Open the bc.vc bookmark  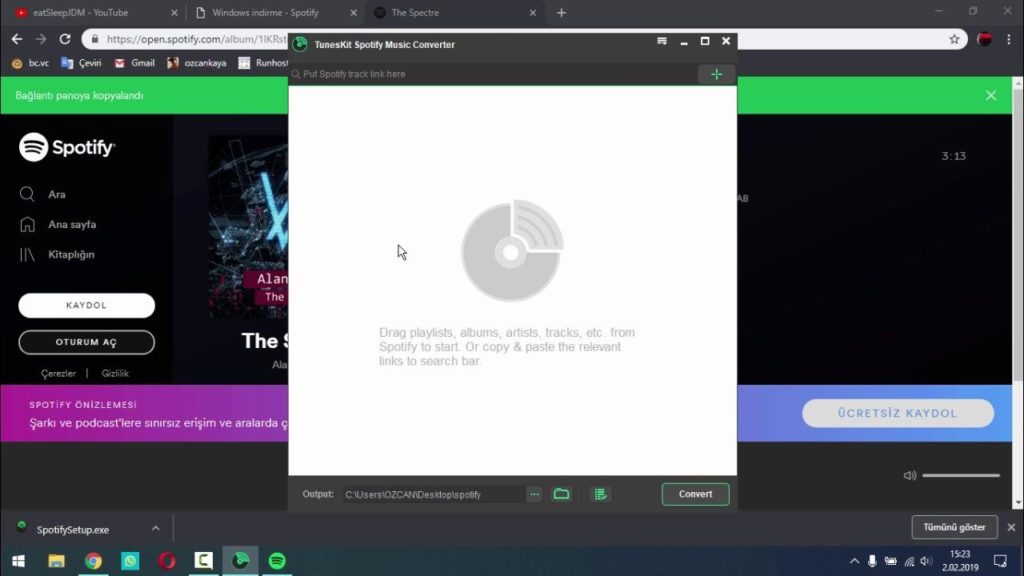click(x=31, y=63)
